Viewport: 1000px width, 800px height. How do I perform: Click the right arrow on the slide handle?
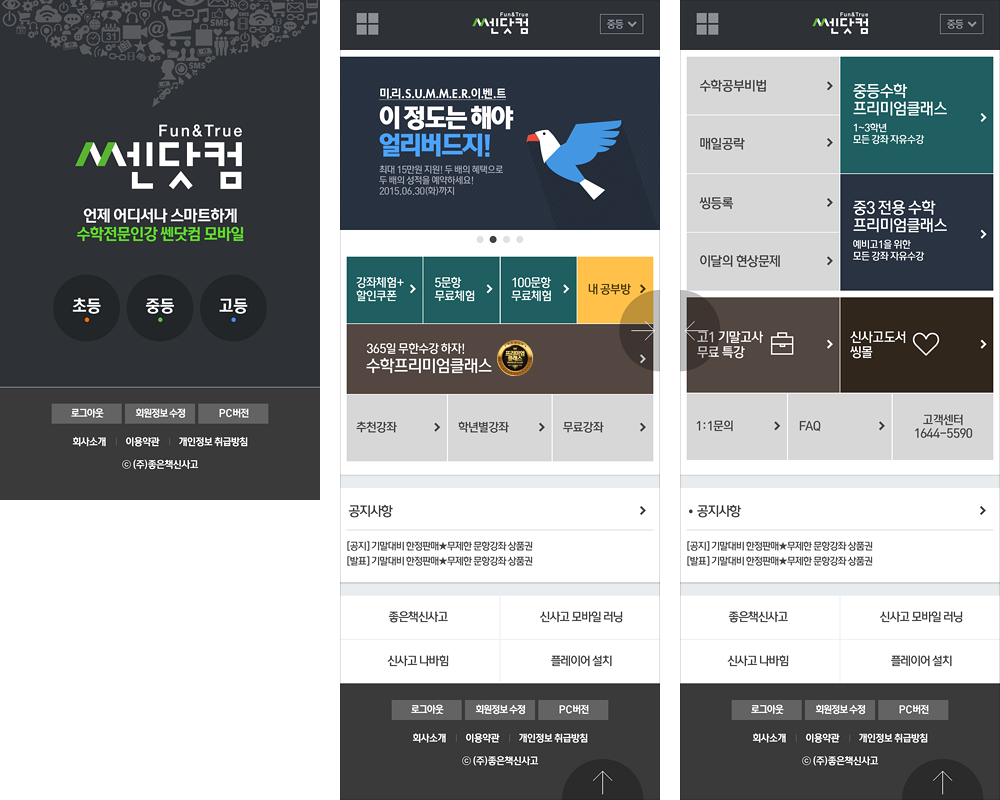pyautogui.click(x=642, y=330)
